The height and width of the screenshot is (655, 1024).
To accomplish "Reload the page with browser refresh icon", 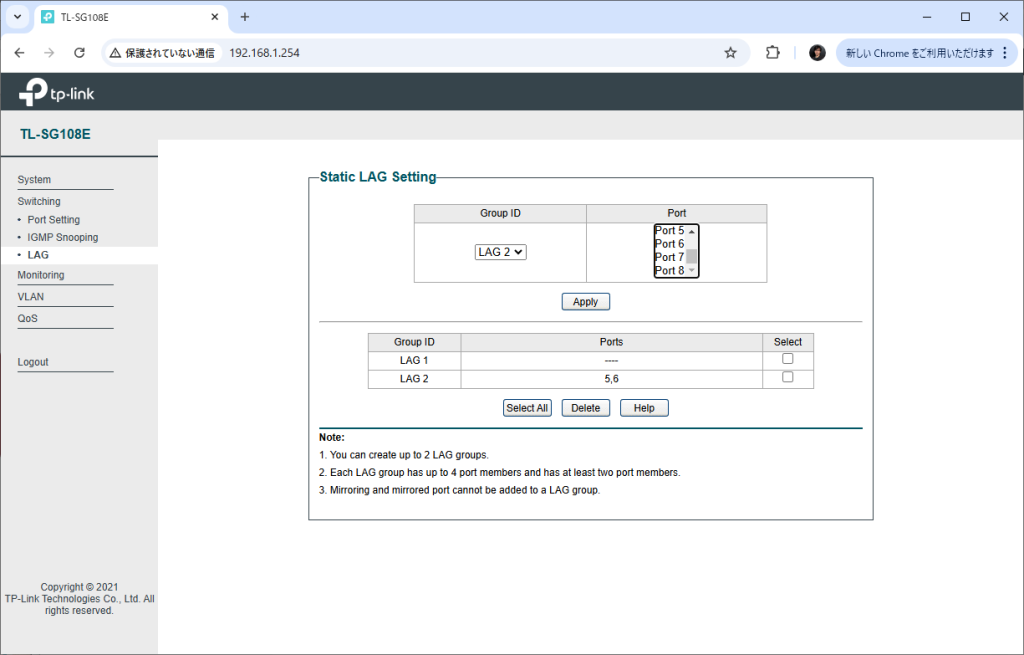I will click(x=80, y=53).
